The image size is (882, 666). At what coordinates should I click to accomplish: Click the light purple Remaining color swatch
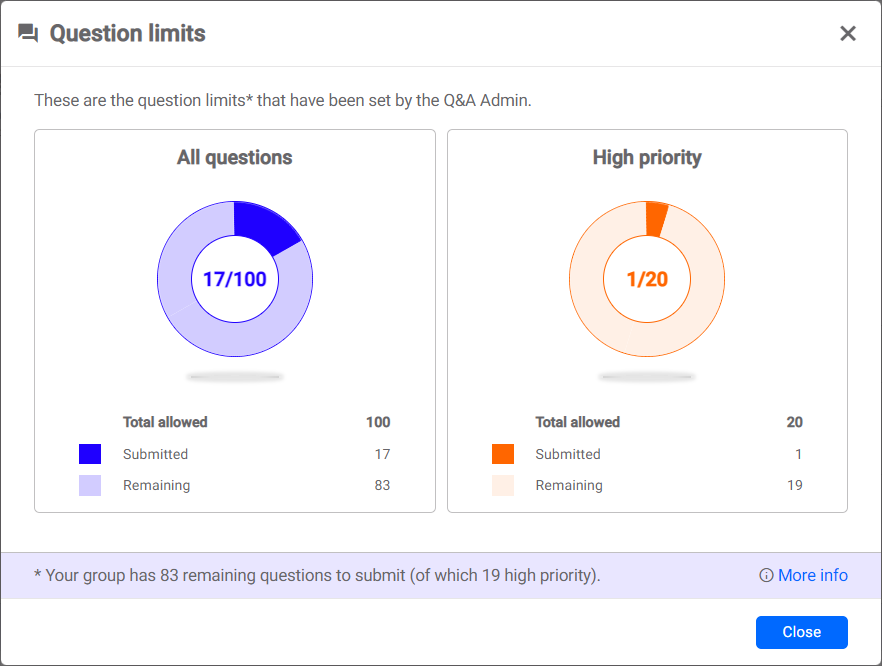[90, 486]
